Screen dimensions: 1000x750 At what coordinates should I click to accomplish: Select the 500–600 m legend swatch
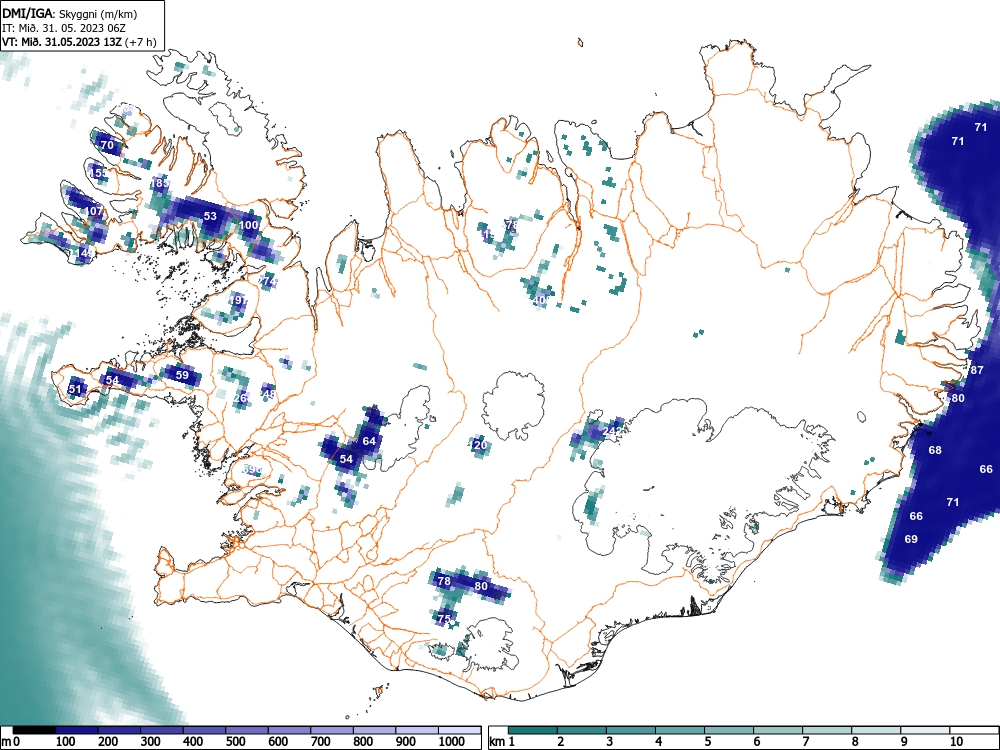pyautogui.click(x=247, y=730)
